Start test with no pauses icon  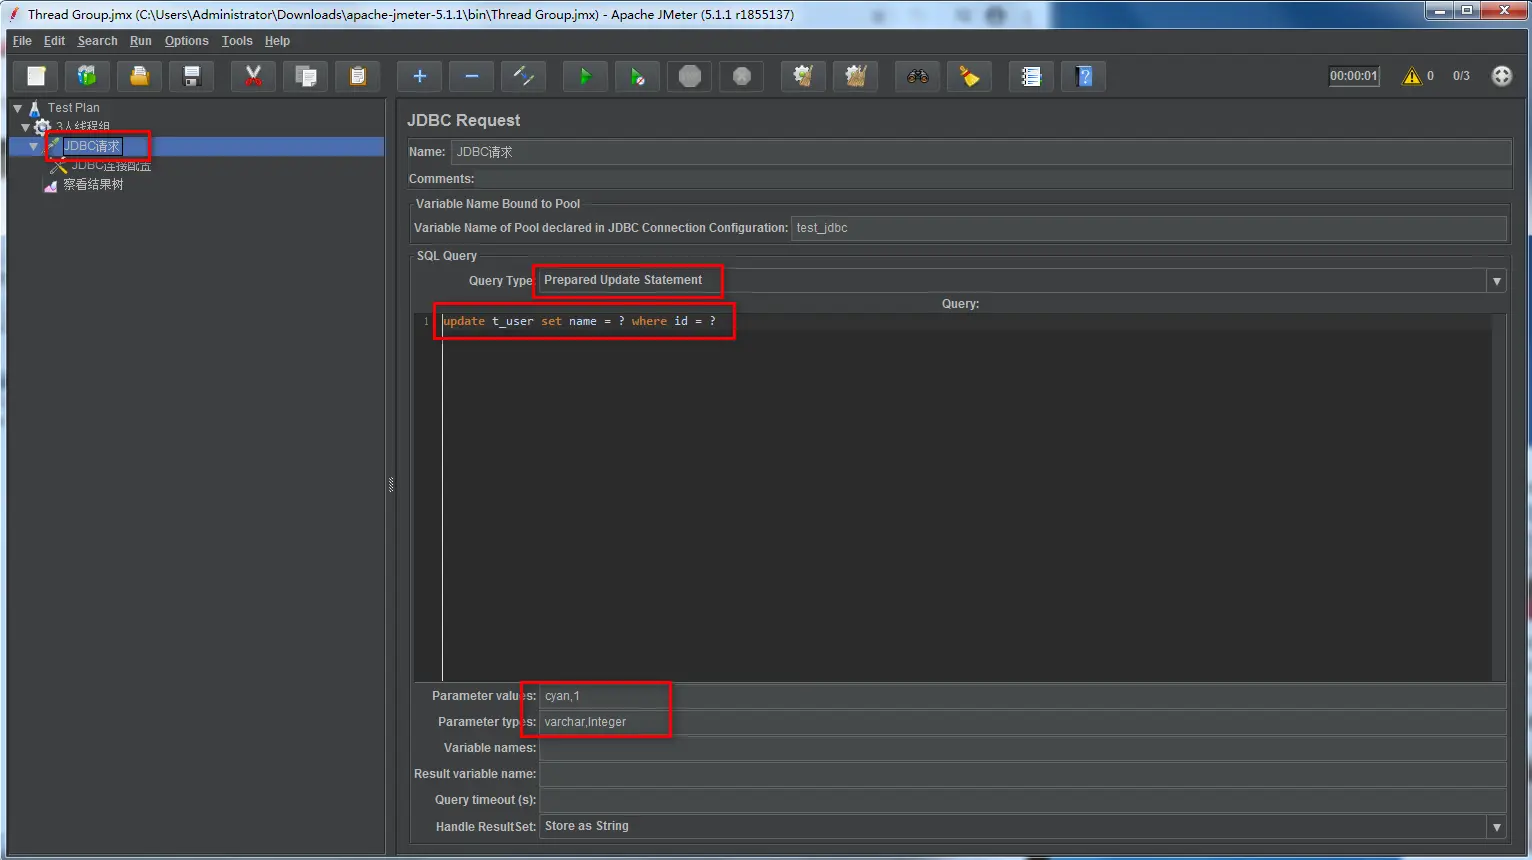pyautogui.click(x=637, y=76)
